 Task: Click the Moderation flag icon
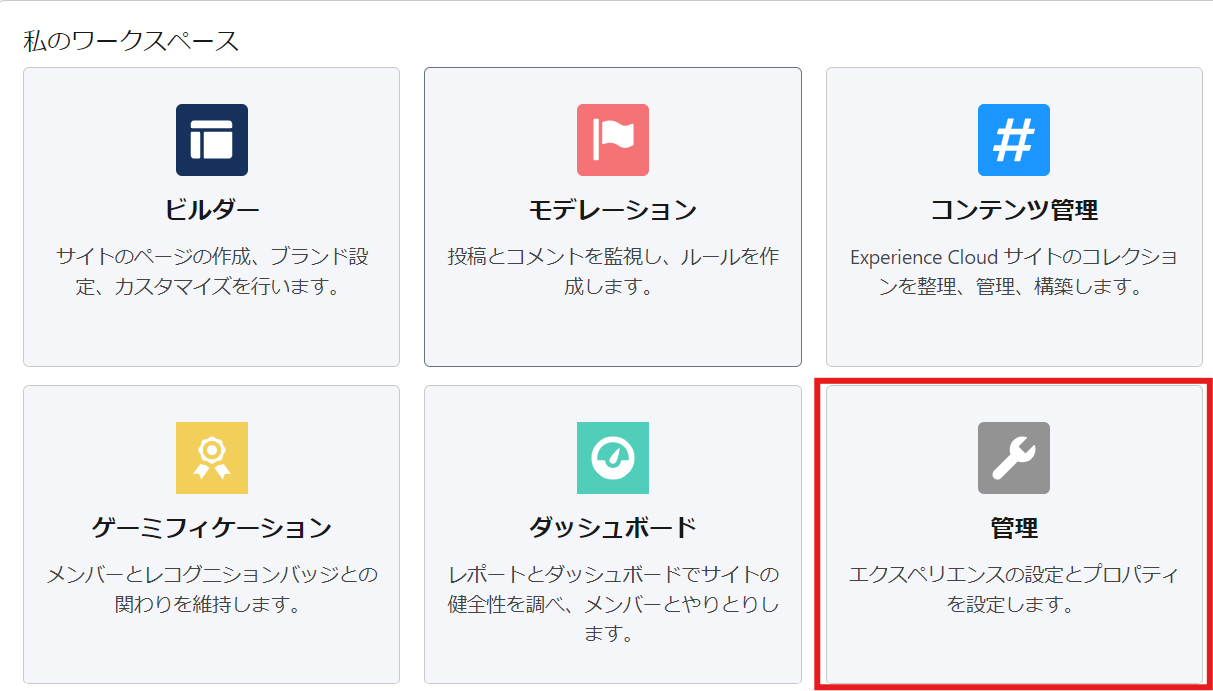(612, 140)
